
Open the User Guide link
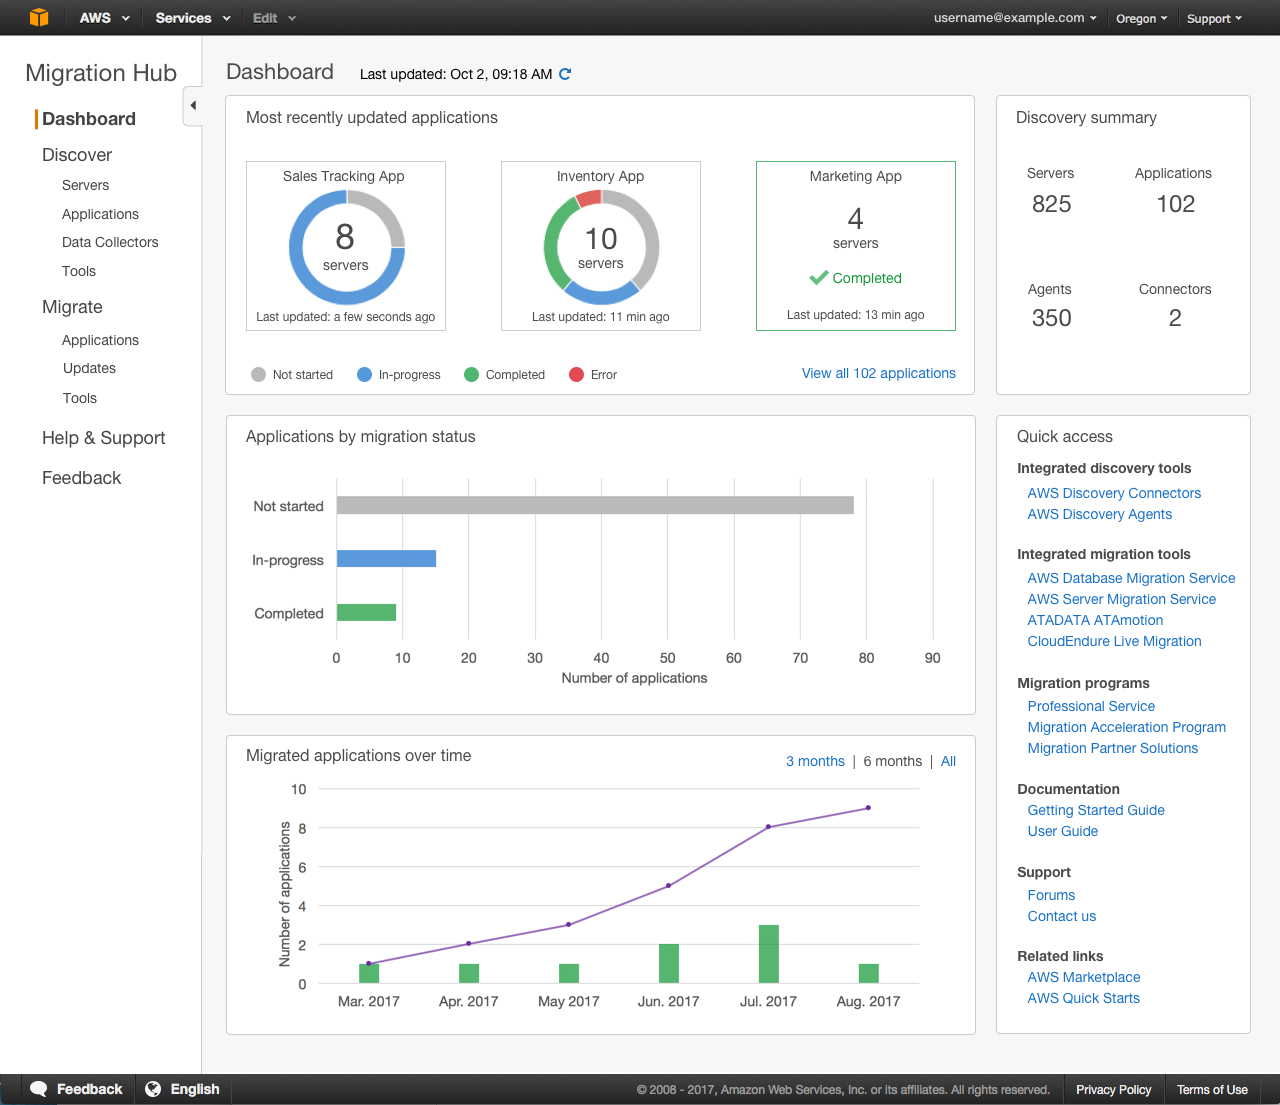click(x=1063, y=831)
